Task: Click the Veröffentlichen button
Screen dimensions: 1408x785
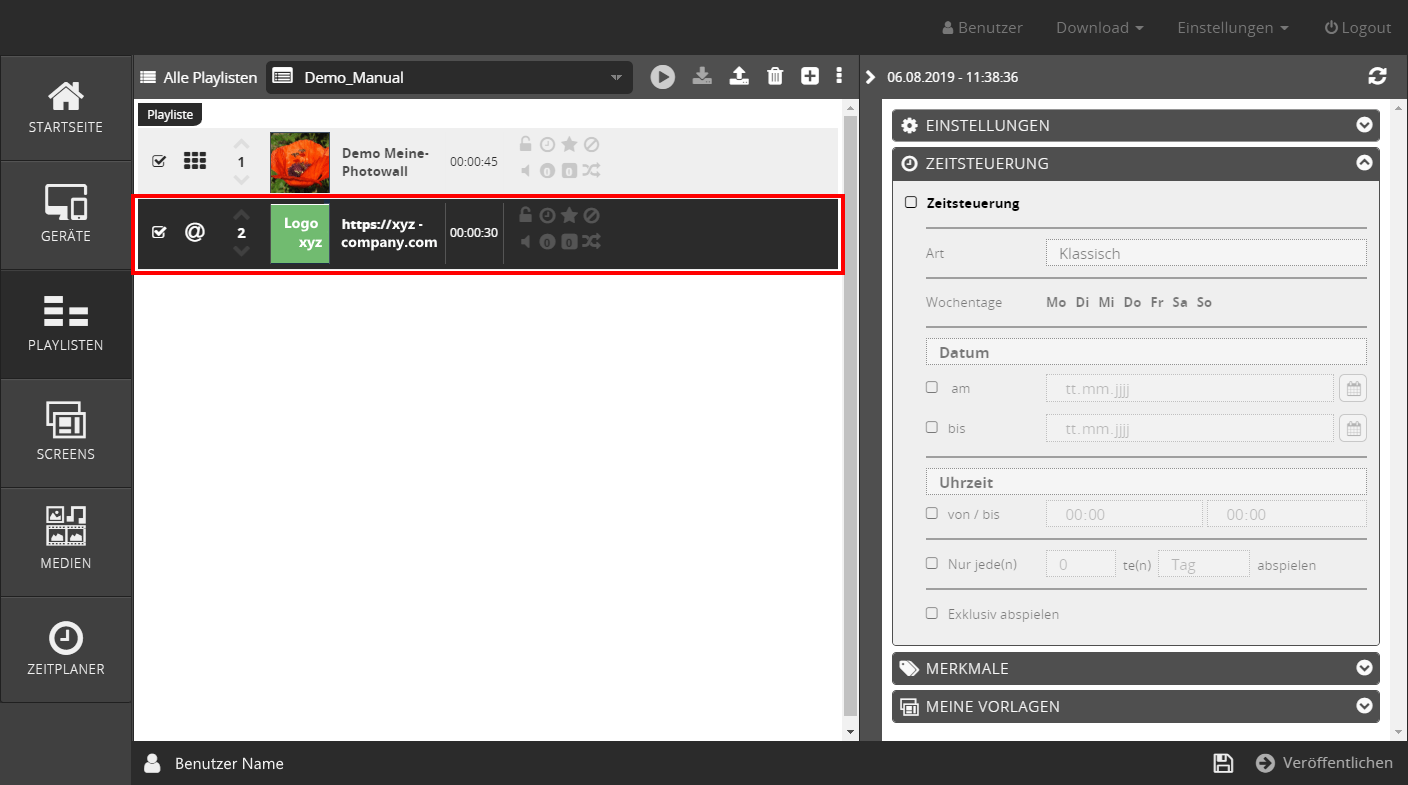Action: point(1324,763)
